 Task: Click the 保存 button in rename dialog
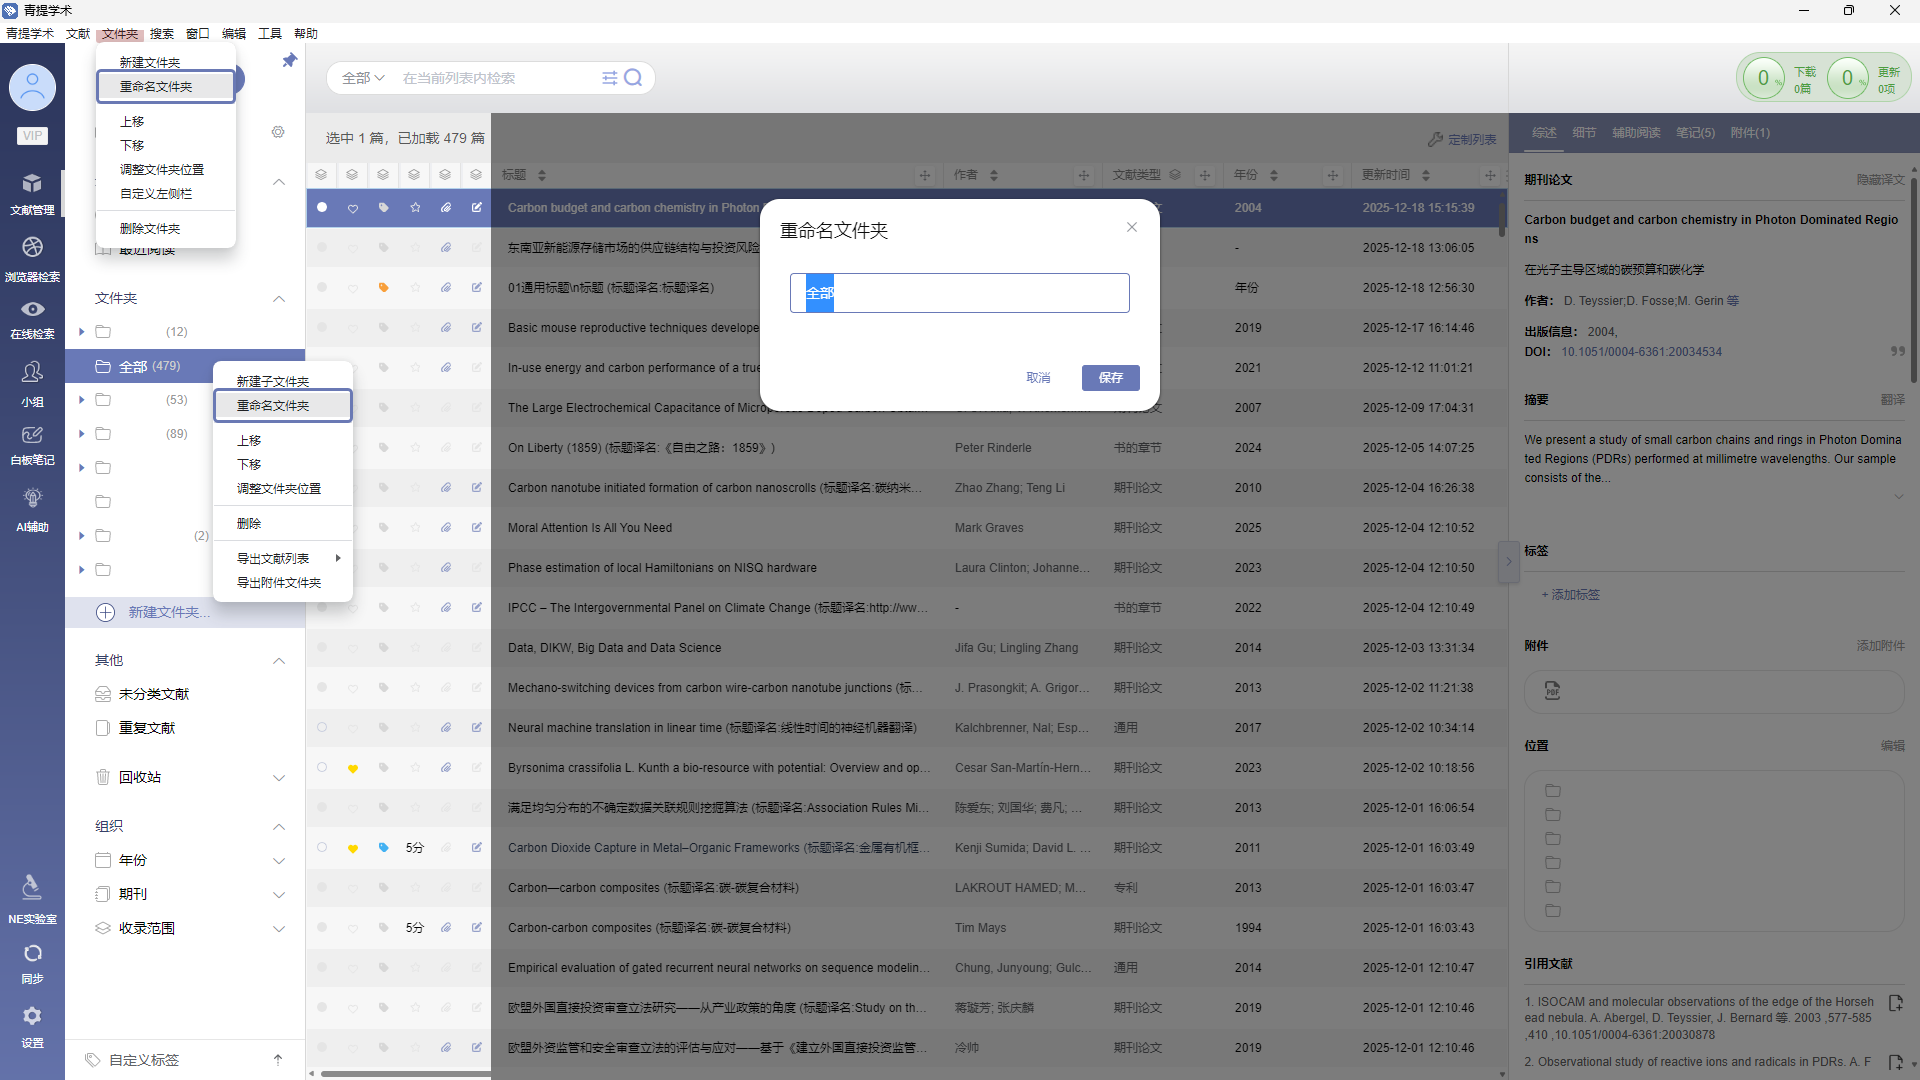[1110, 378]
